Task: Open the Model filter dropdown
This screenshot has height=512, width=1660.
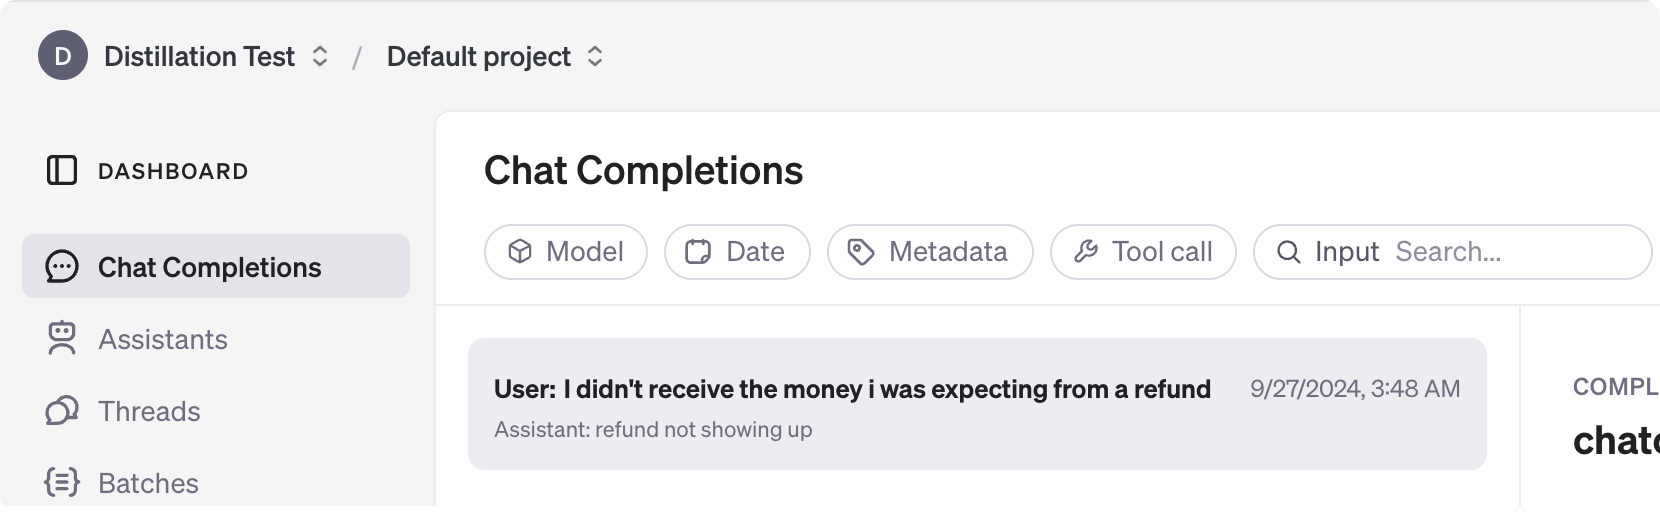Action: [x=566, y=252]
